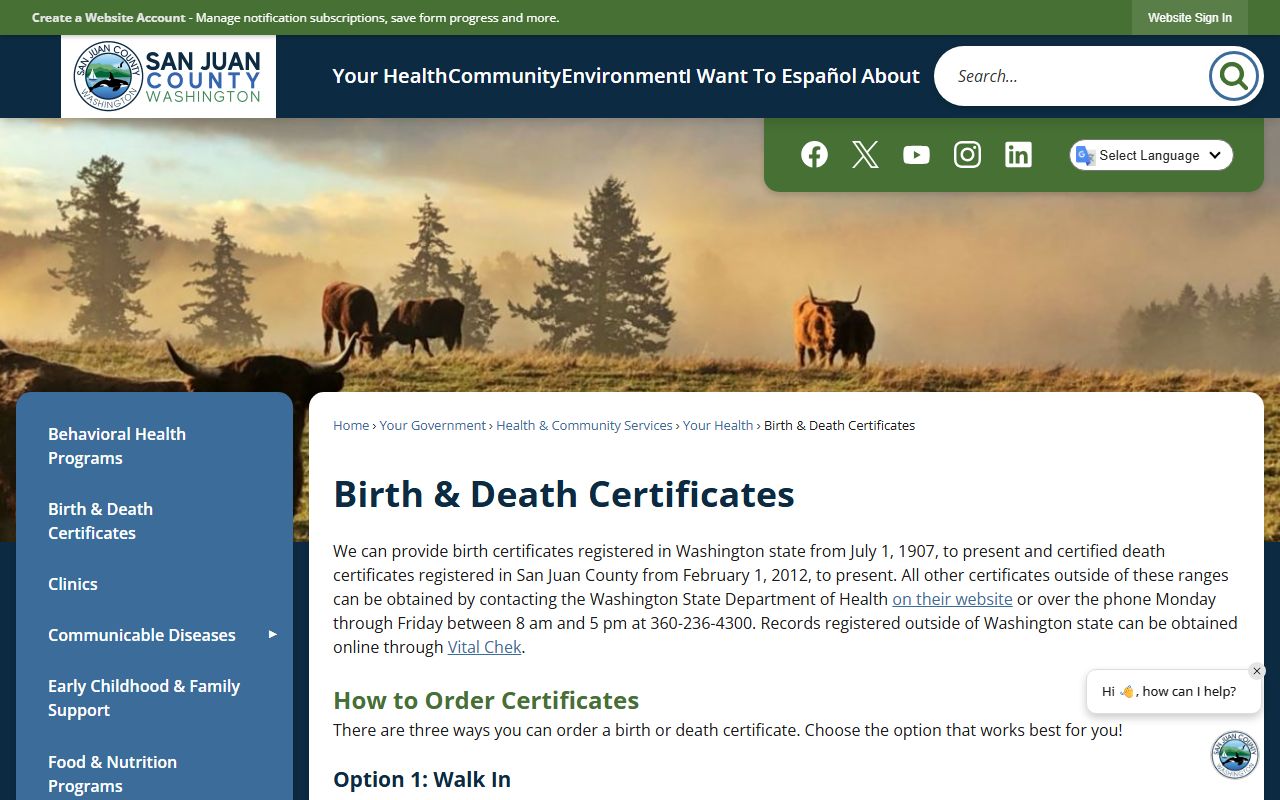Open the Español menu item

pyautogui.click(x=819, y=76)
